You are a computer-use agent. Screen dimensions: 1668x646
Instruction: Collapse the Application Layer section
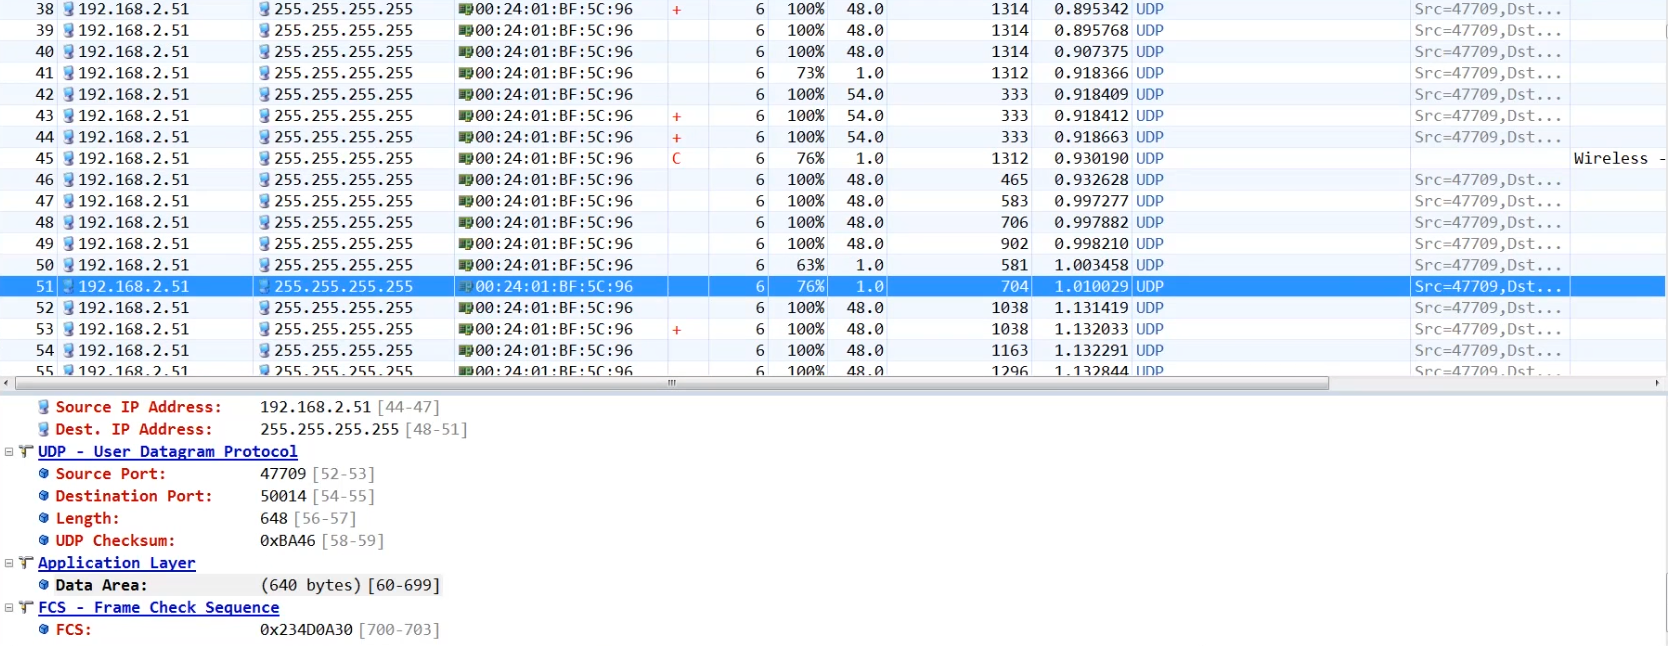click(9, 564)
